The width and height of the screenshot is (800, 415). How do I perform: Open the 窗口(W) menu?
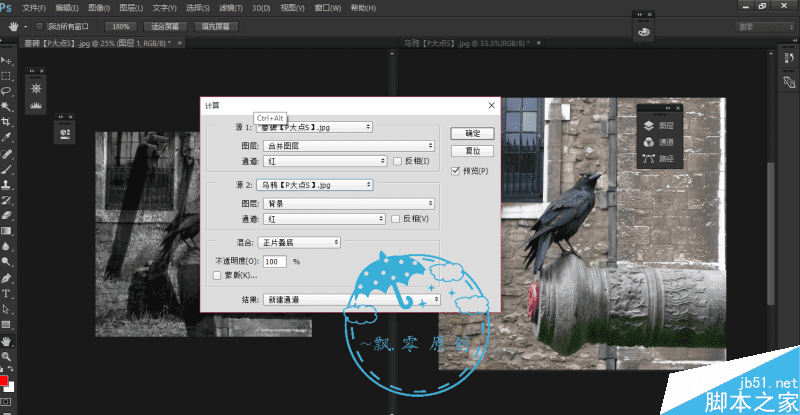(x=328, y=8)
